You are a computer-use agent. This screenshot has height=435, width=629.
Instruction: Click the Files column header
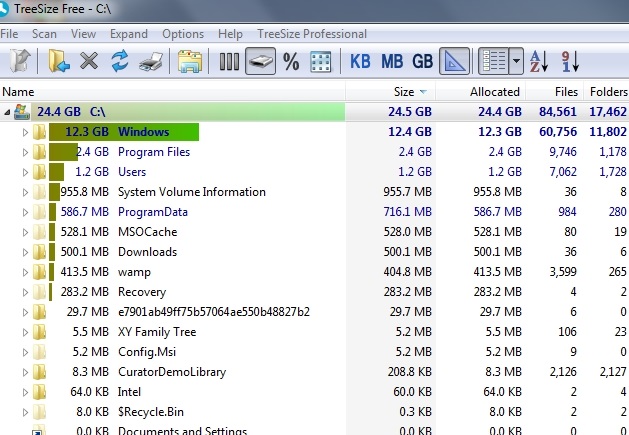tap(554, 91)
